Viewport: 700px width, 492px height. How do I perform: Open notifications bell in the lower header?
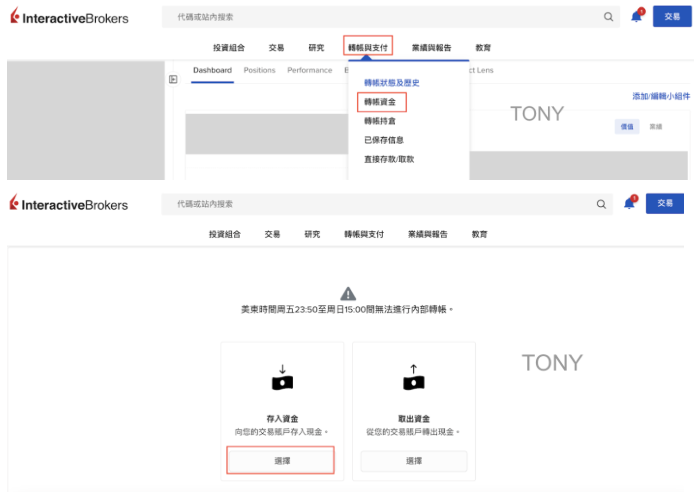pos(629,204)
